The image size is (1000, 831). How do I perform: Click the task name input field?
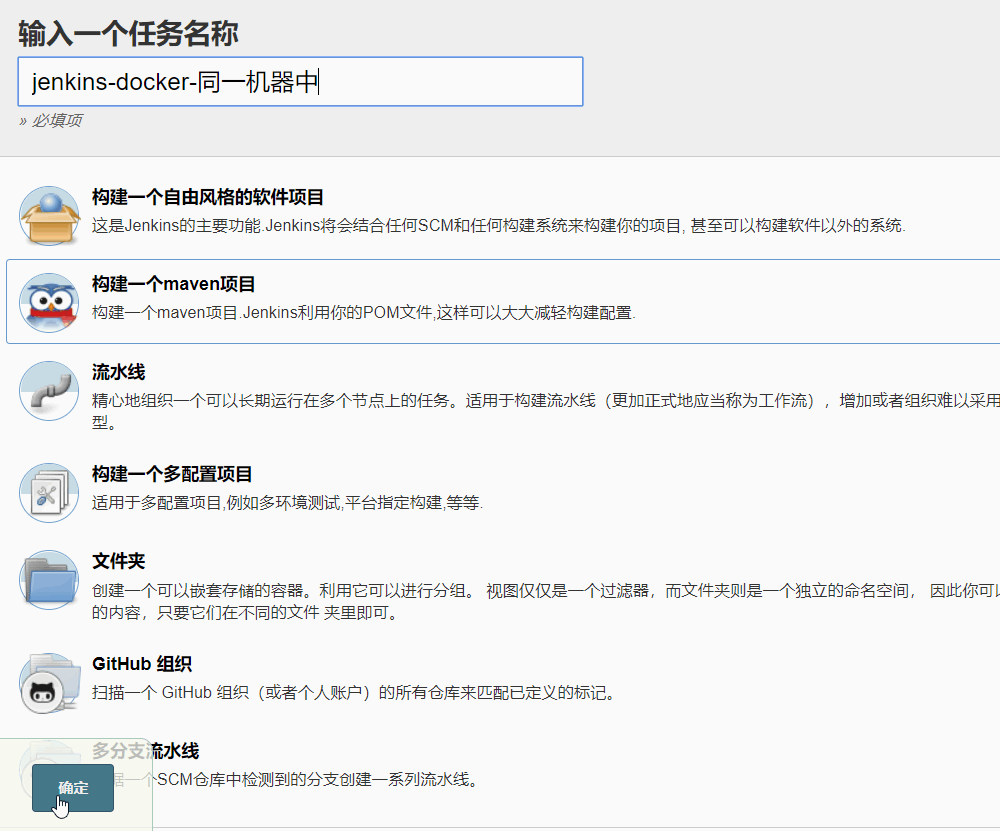click(x=300, y=82)
